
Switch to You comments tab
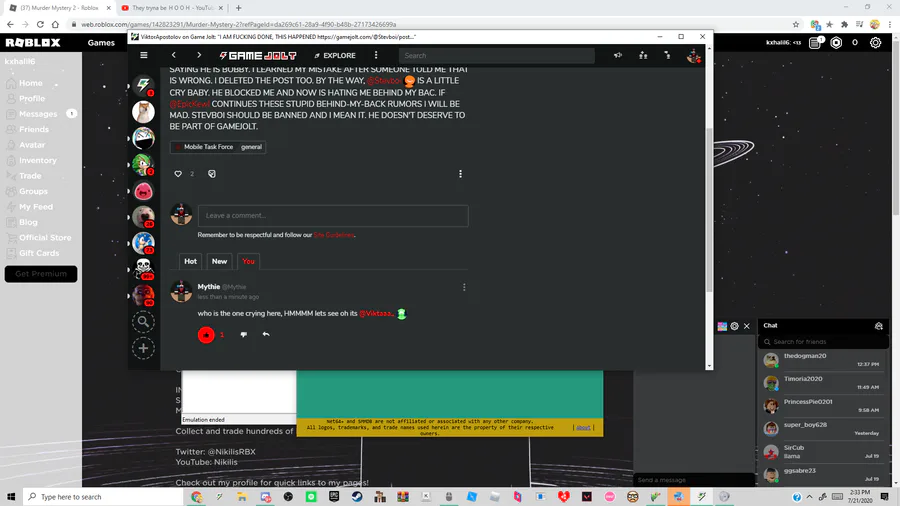click(x=248, y=261)
